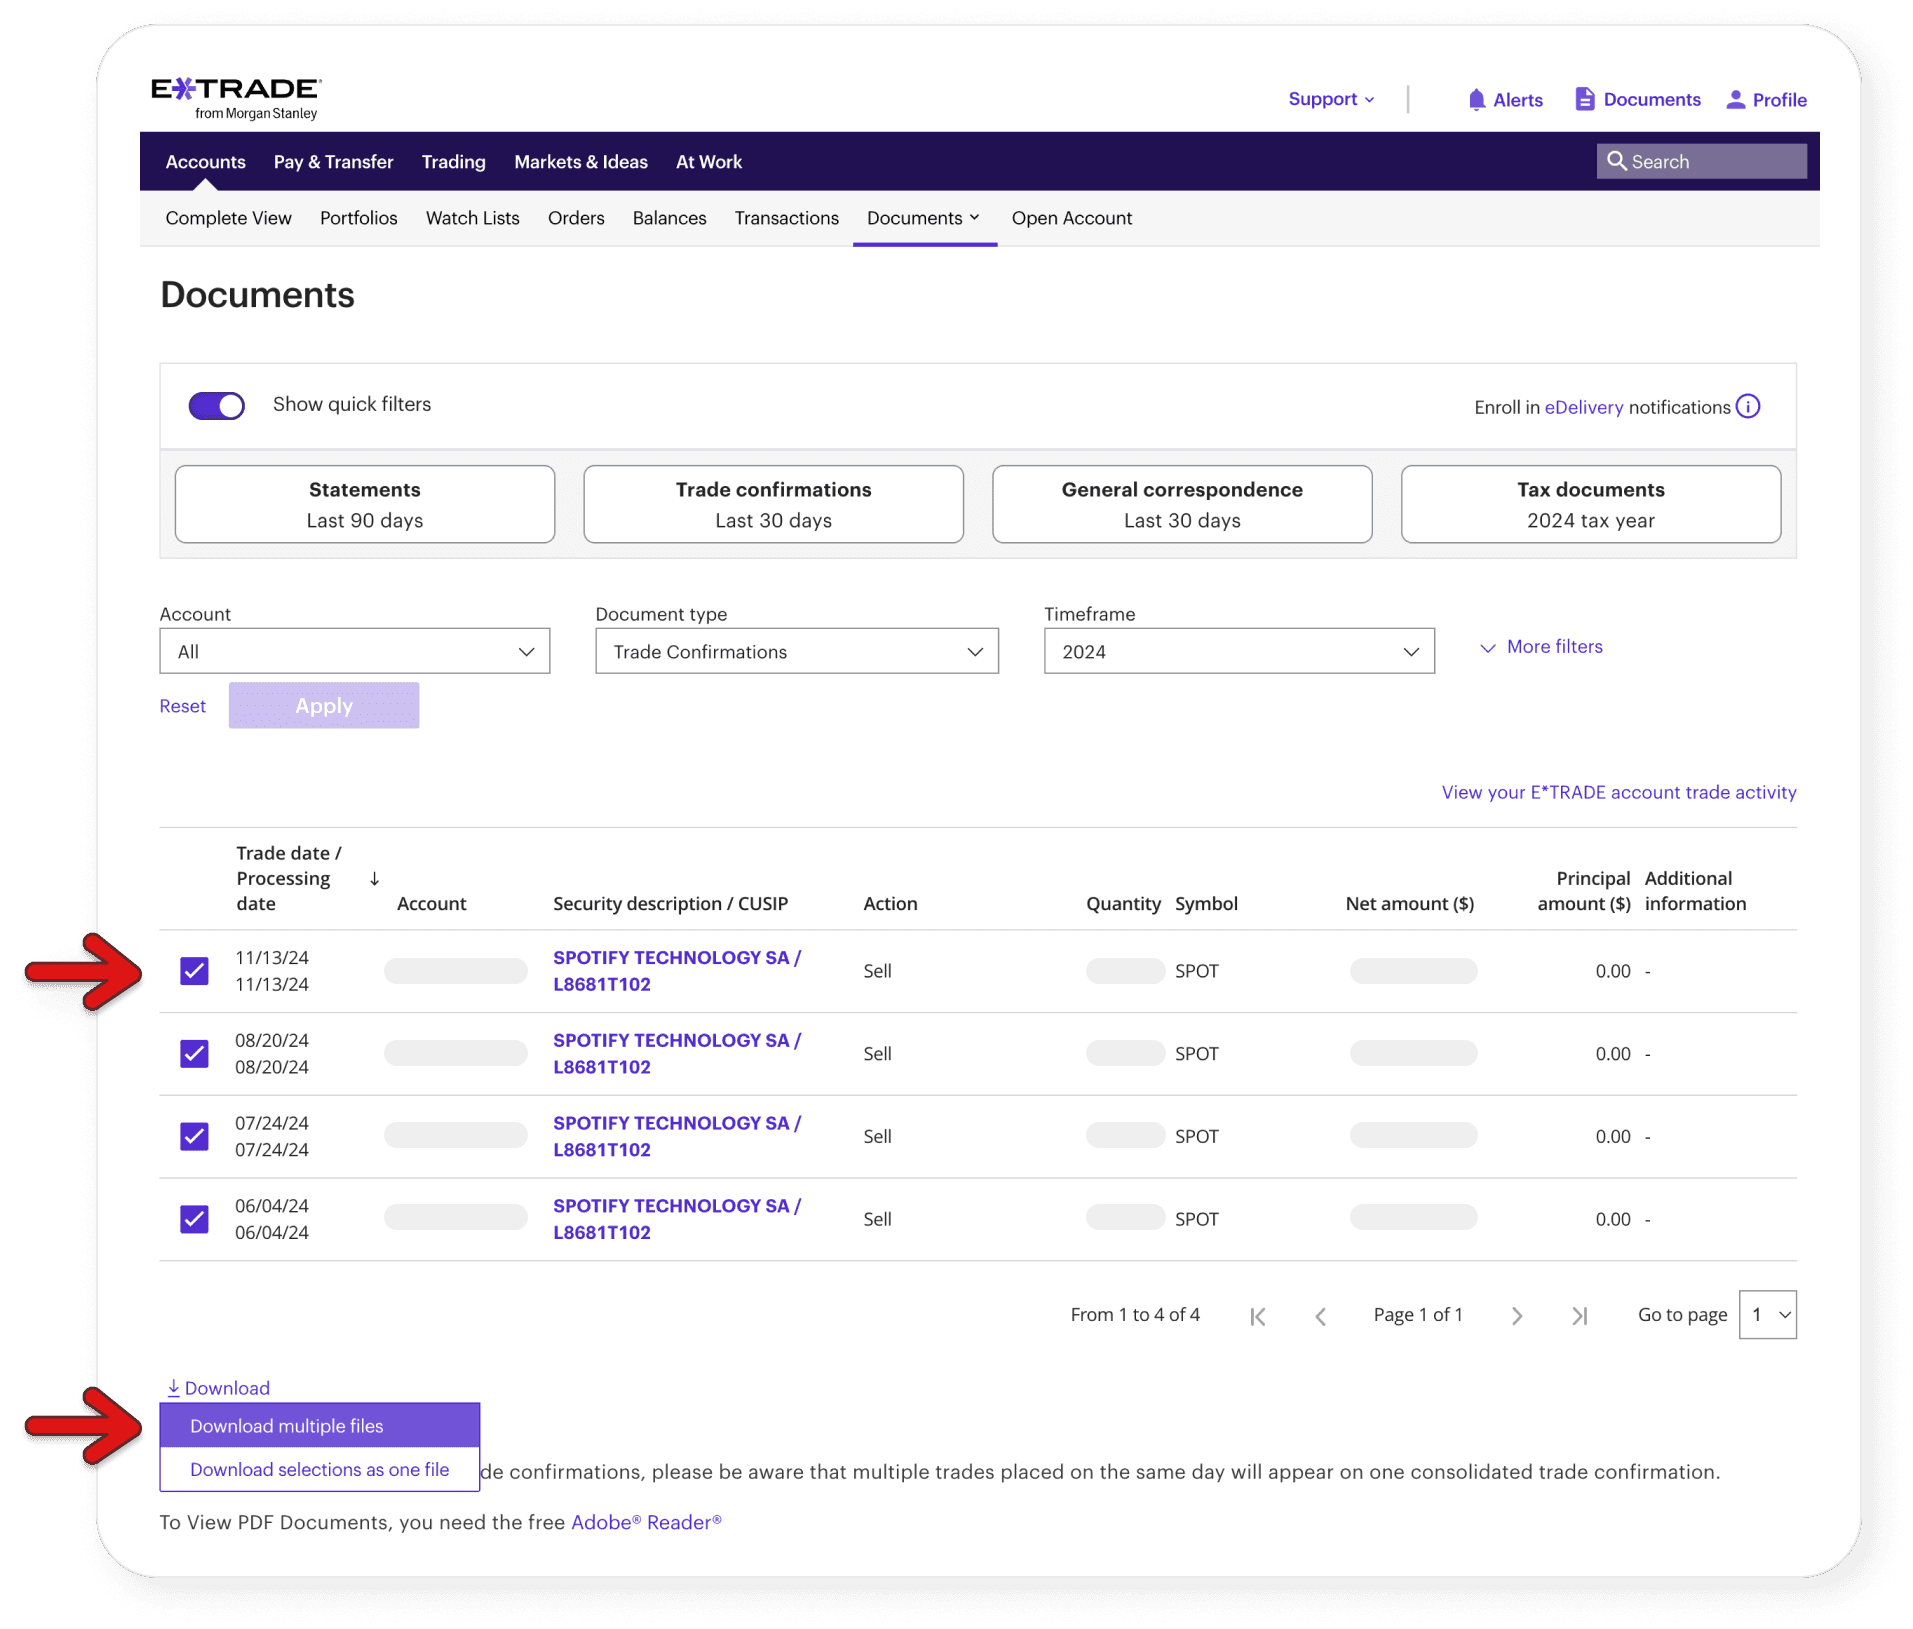Open the Trading menu
The width and height of the screenshot is (1913, 1629).
(x=453, y=161)
